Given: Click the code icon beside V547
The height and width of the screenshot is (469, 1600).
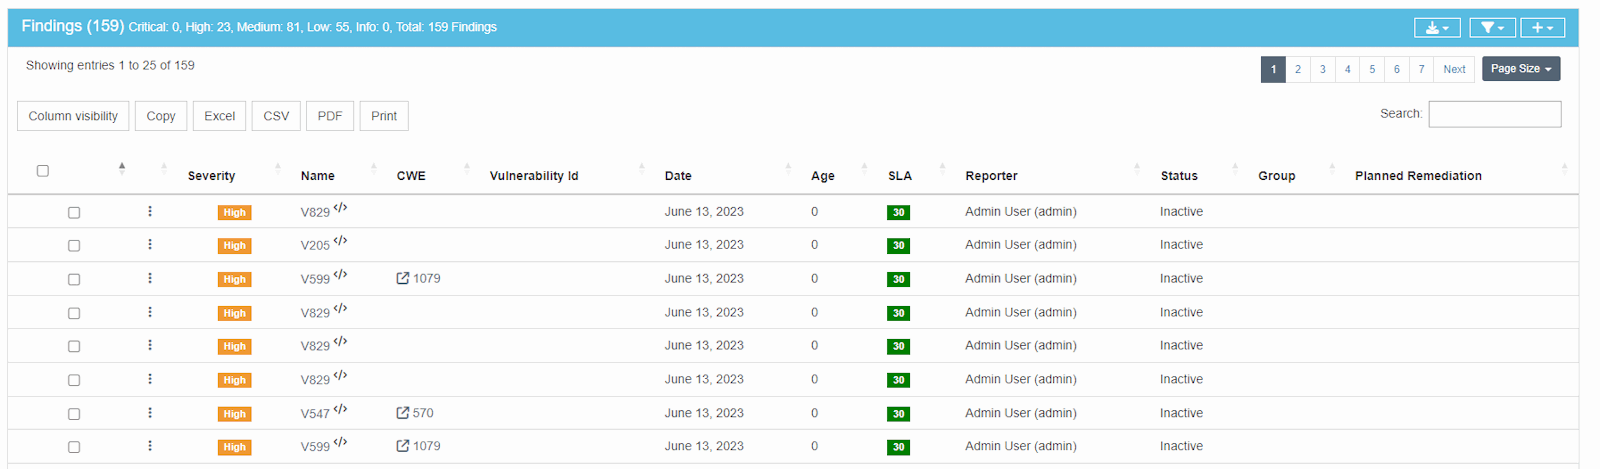Looking at the screenshot, I should 340,409.
